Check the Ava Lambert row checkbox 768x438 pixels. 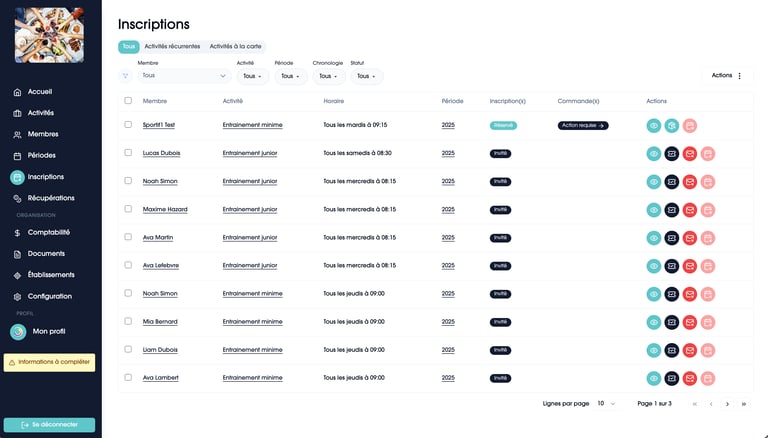tap(128, 377)
